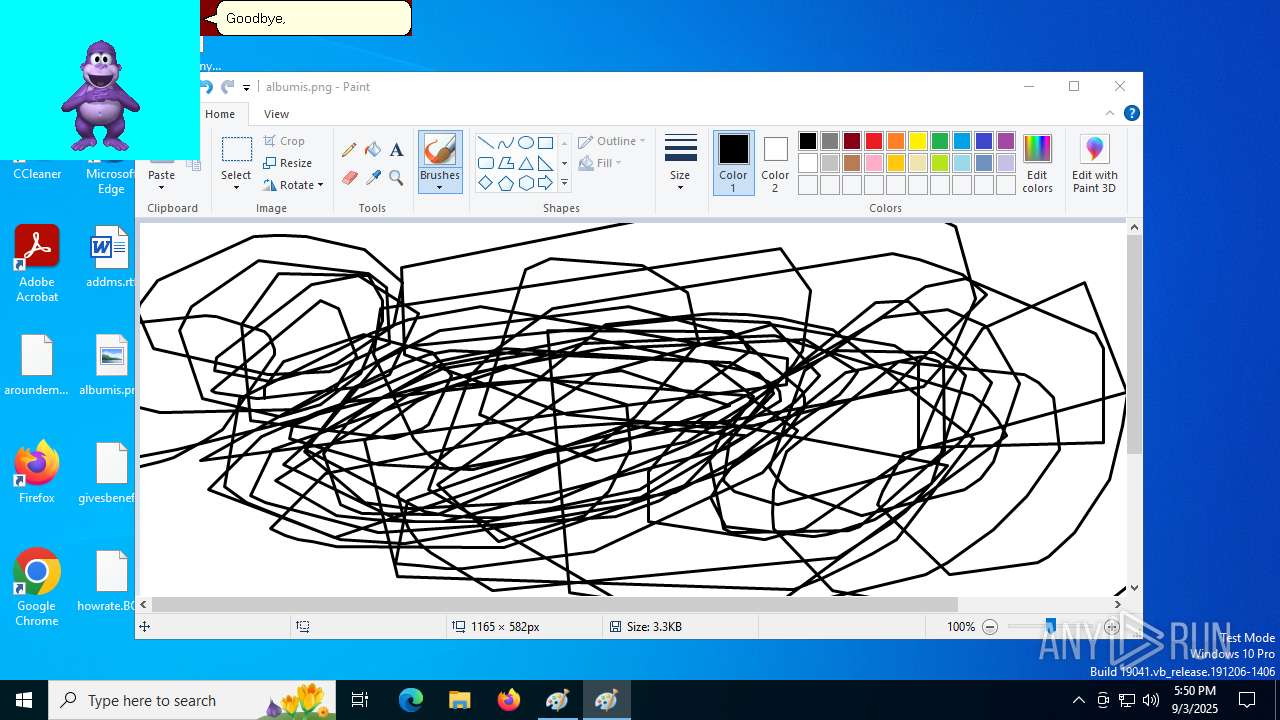The image size is (1280, 720).
Task: Show hidden system tray icons chevron
Action: [x=1078, y=700]
